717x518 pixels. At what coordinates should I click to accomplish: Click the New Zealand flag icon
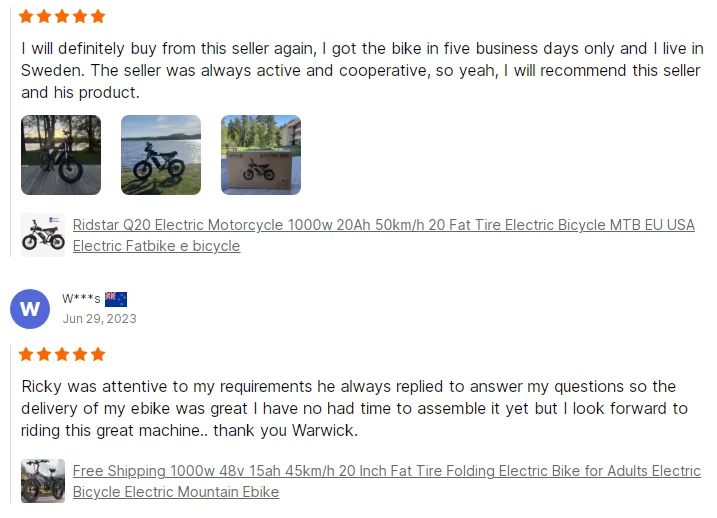click(116, 299)
